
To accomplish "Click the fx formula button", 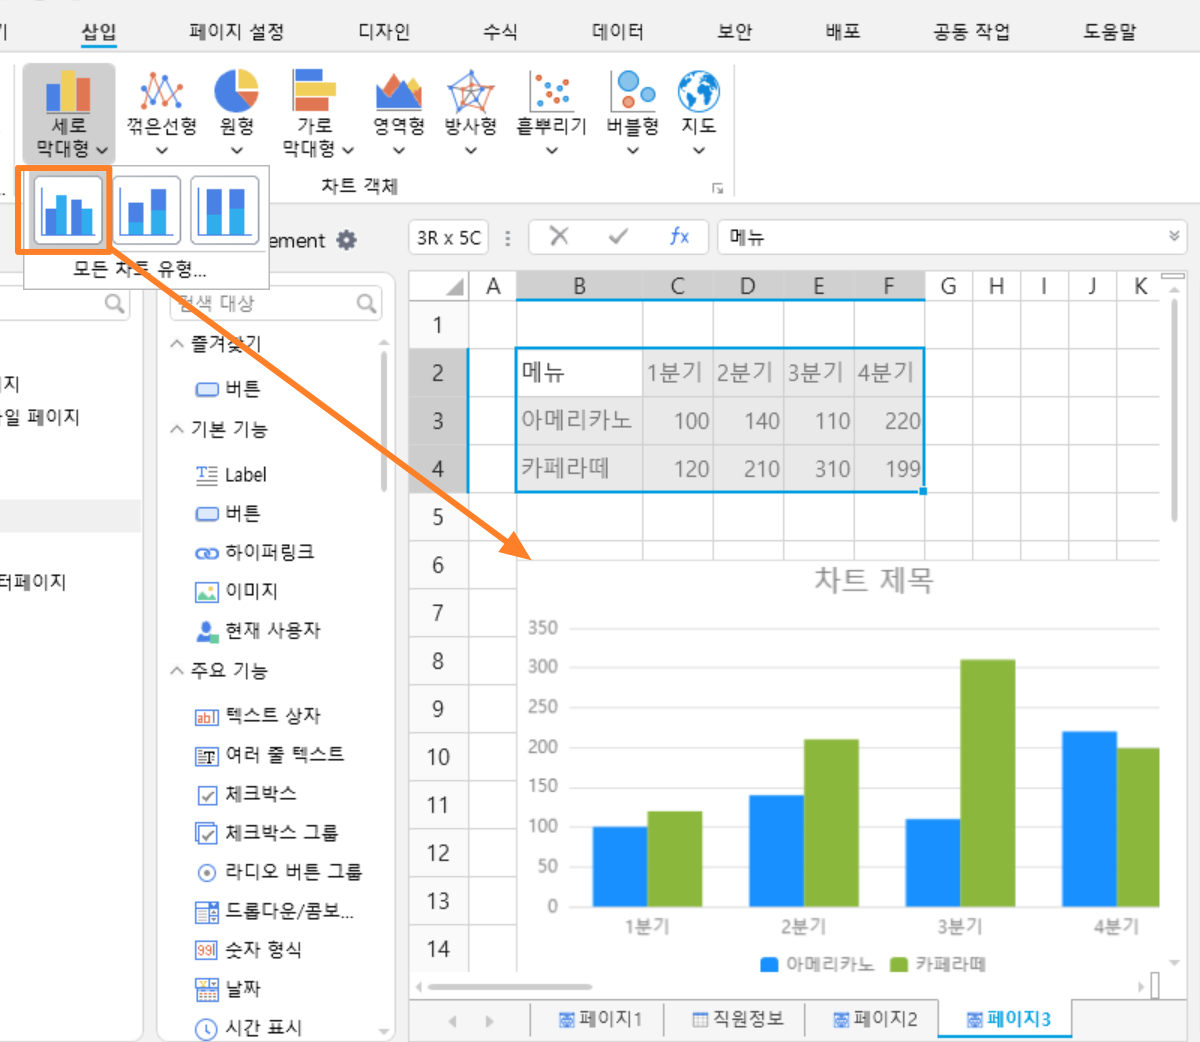I will pyautogui.click(x=679, y=237).
